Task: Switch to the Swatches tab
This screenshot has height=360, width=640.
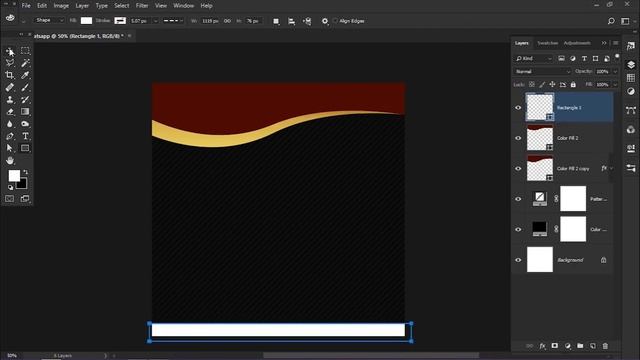Action: [x=547, y=43]
